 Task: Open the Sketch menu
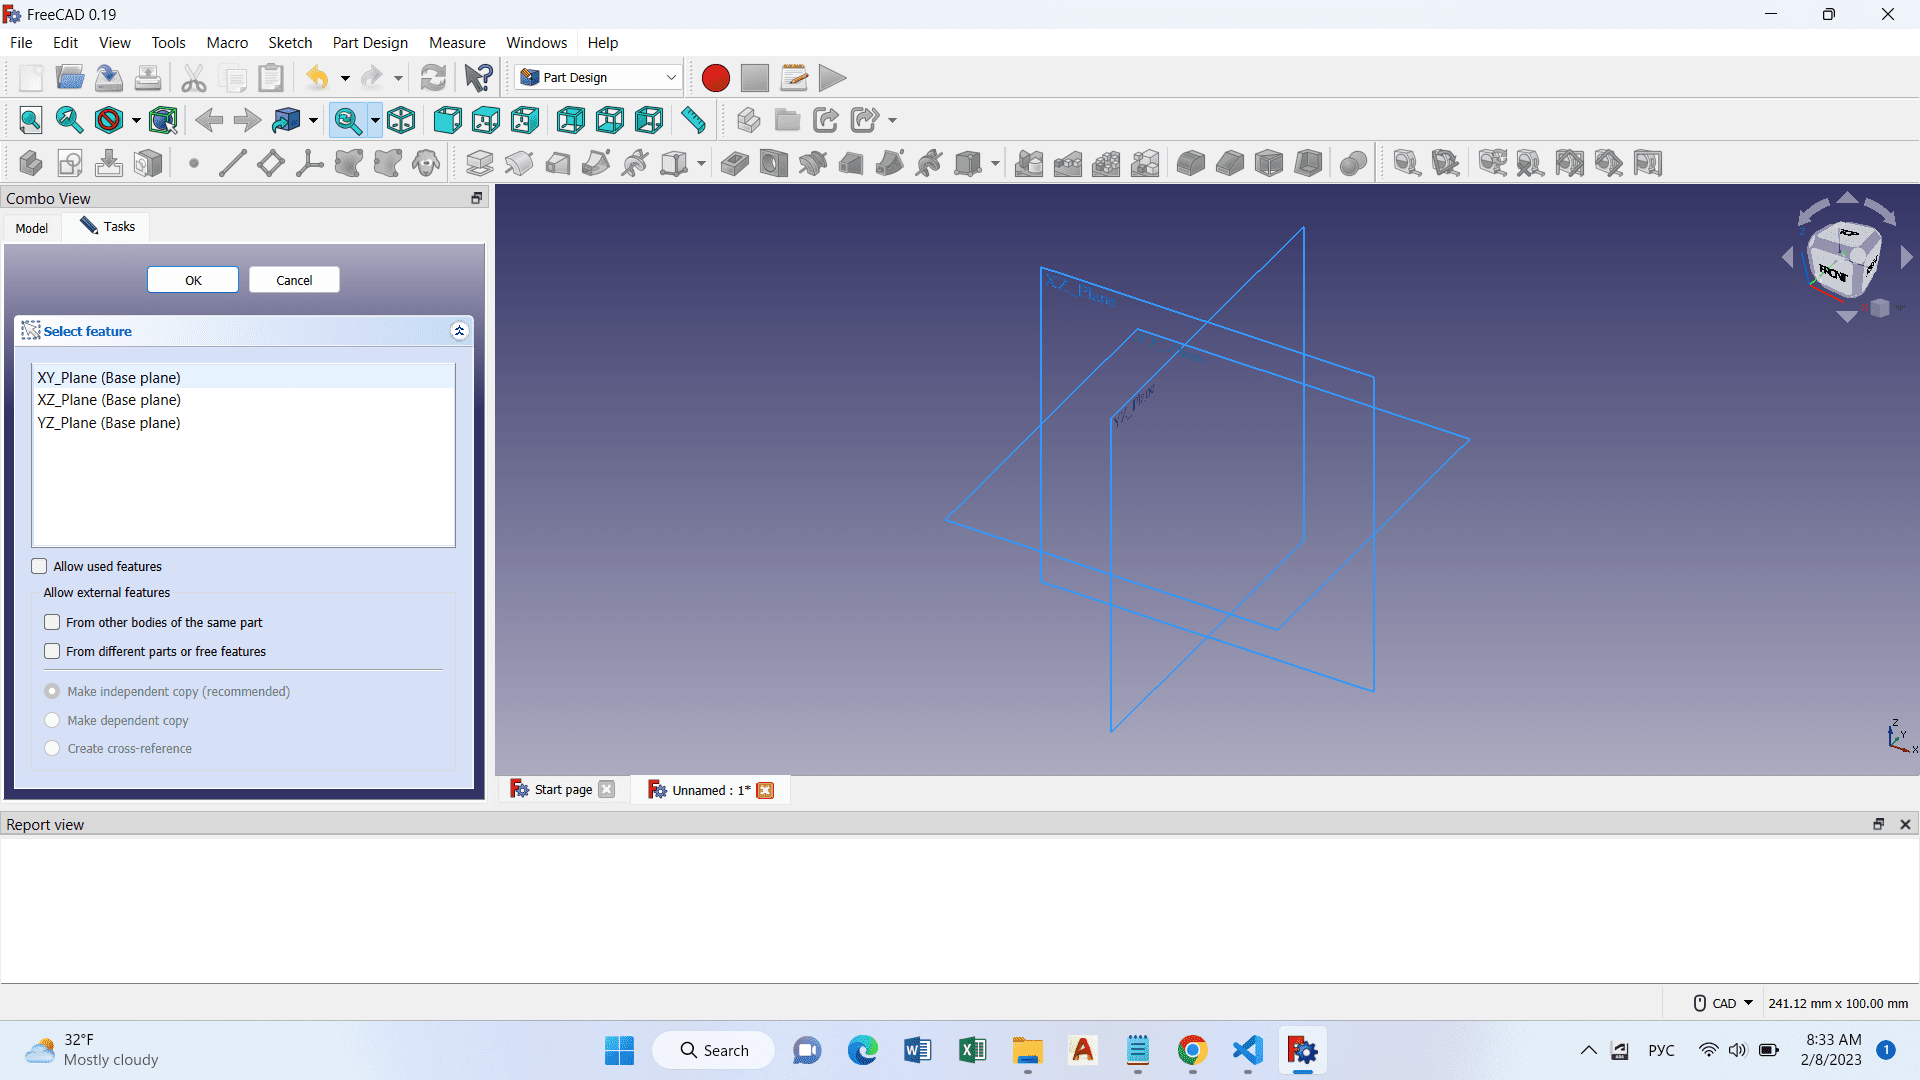point(290,43)
